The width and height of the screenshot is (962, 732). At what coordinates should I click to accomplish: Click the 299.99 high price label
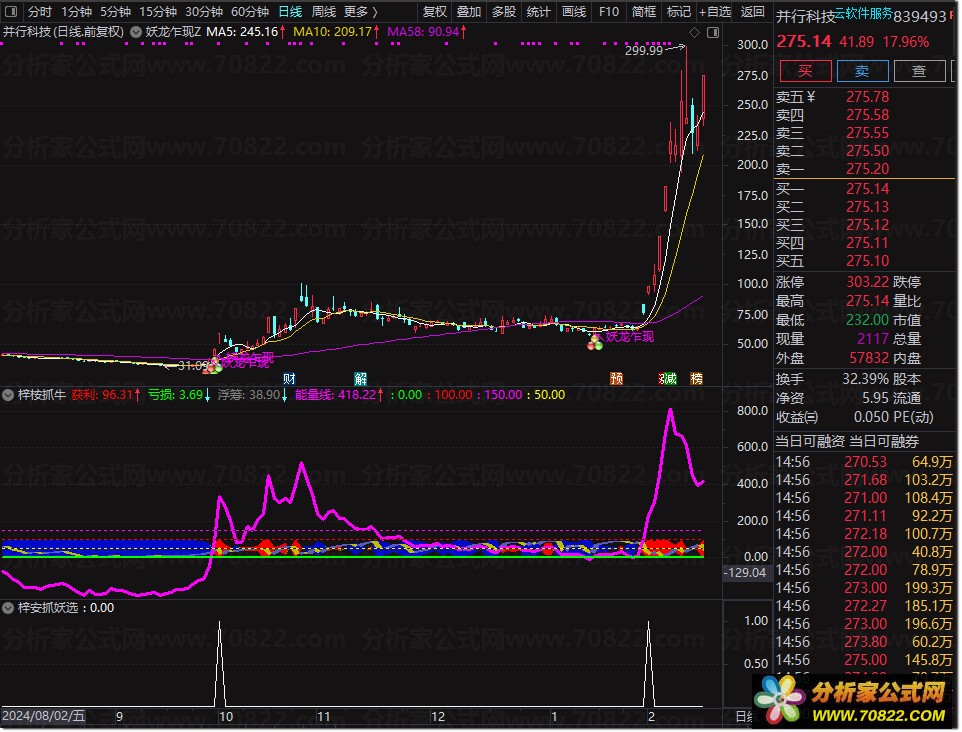point(644,50)
